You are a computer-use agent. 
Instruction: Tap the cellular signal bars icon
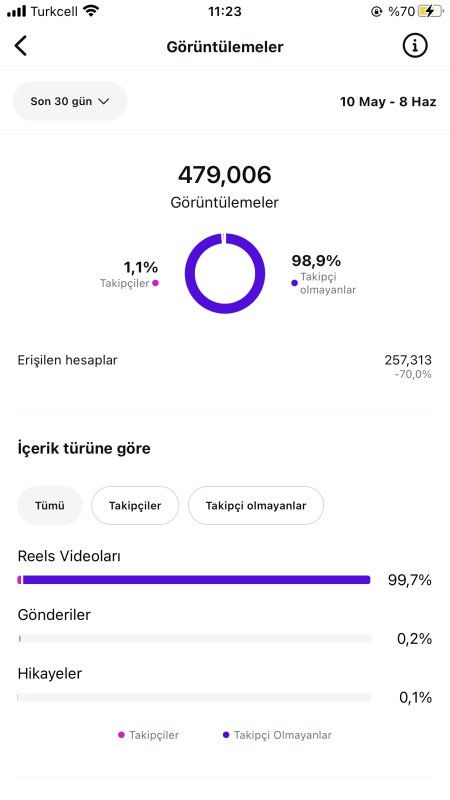pyautogui.click(x=16, y=11)
